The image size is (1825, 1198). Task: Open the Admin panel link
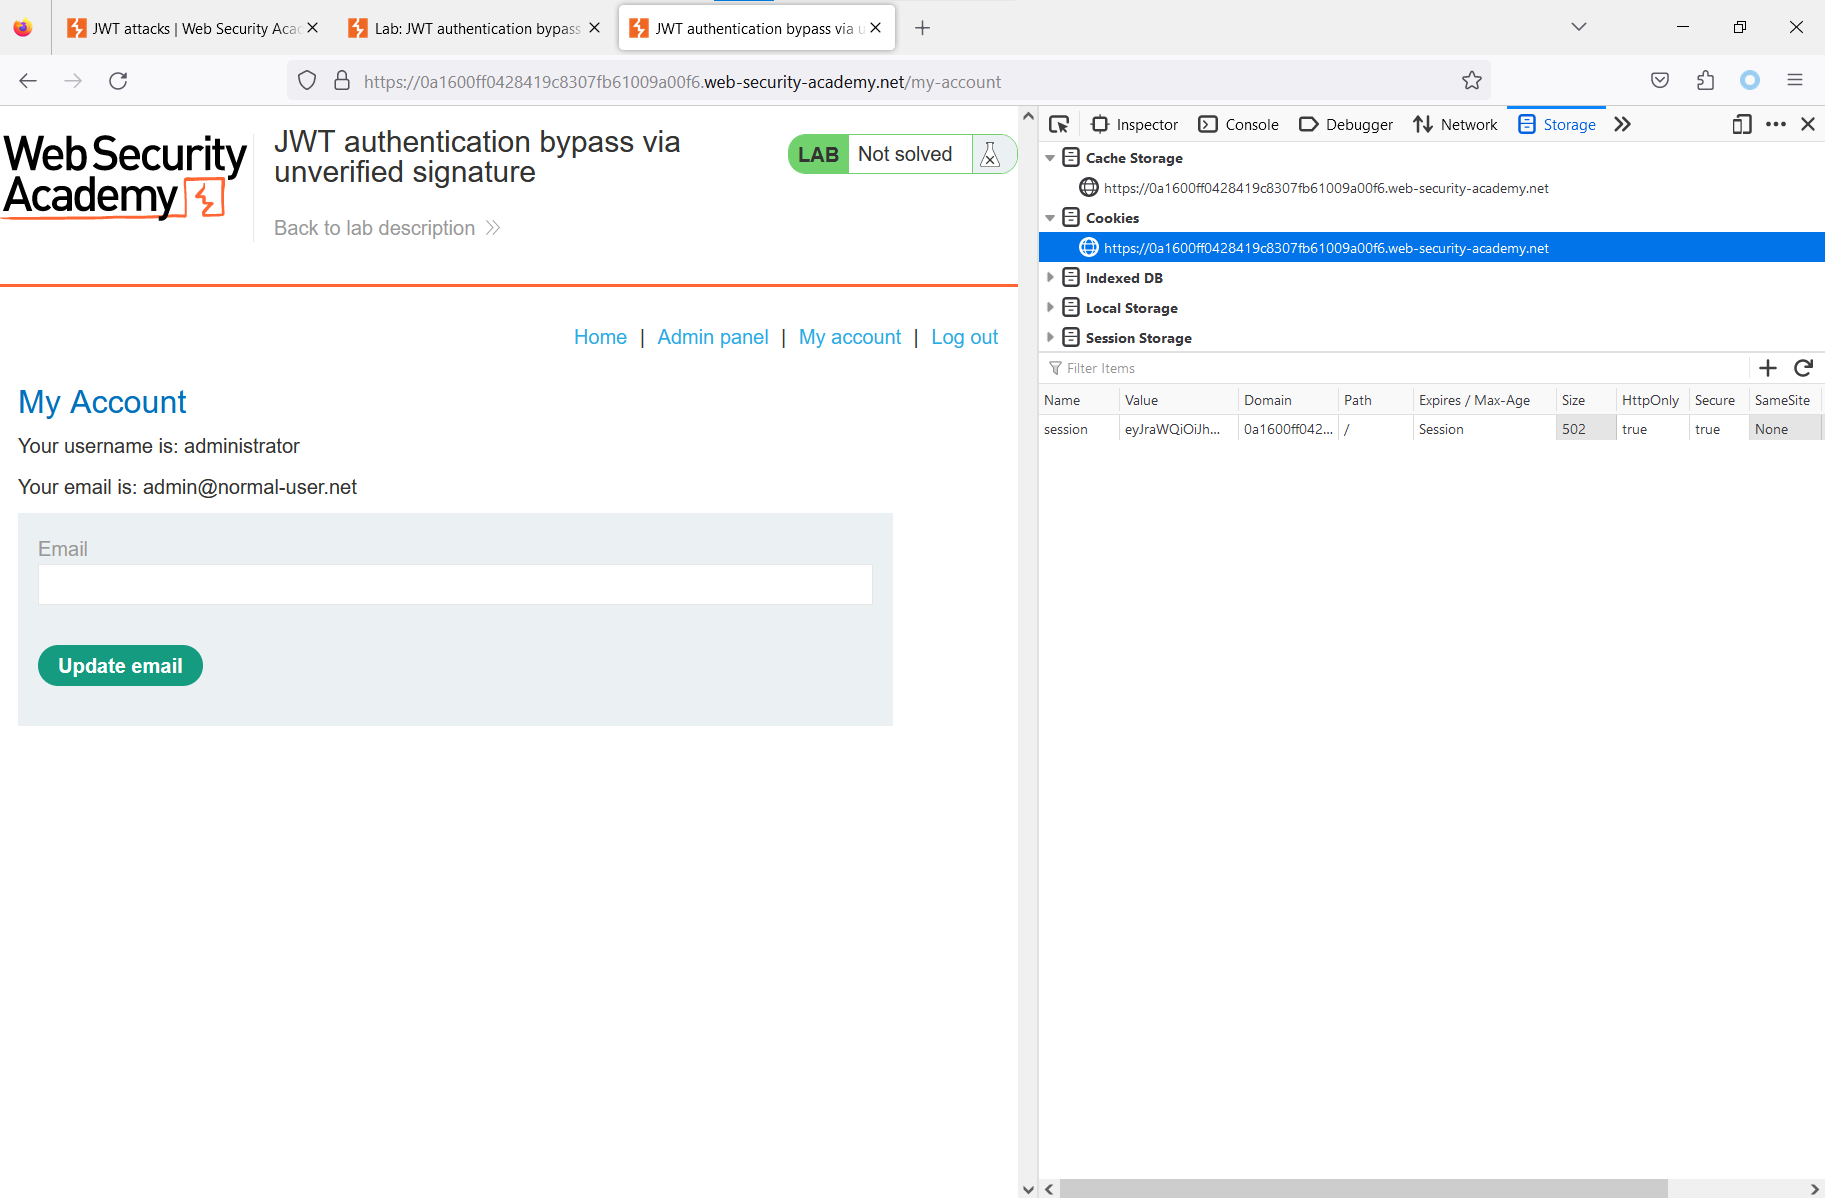(713, 337)
